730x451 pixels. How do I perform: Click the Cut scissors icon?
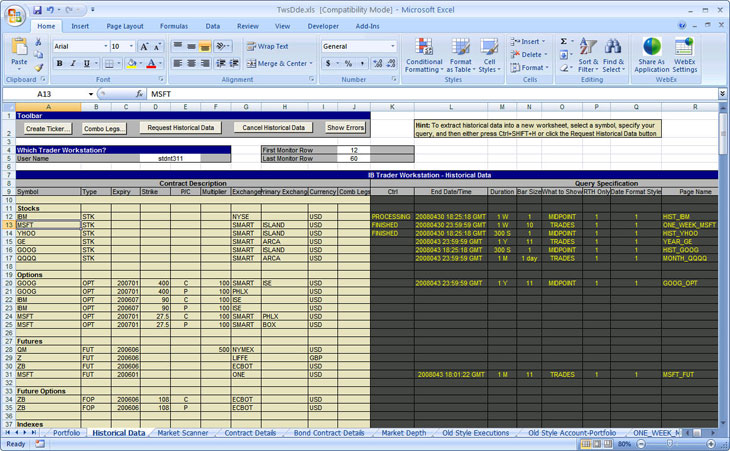point(39,42)
